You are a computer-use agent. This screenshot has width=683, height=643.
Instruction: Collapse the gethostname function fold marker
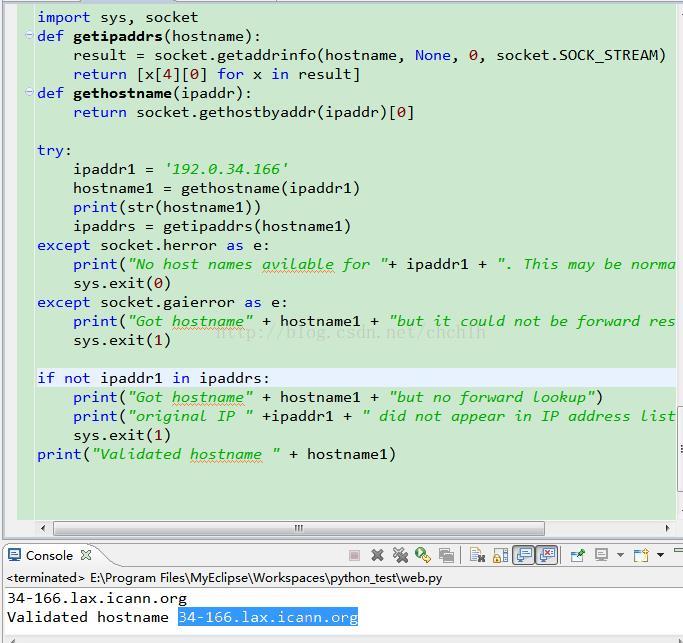(29, 92)
